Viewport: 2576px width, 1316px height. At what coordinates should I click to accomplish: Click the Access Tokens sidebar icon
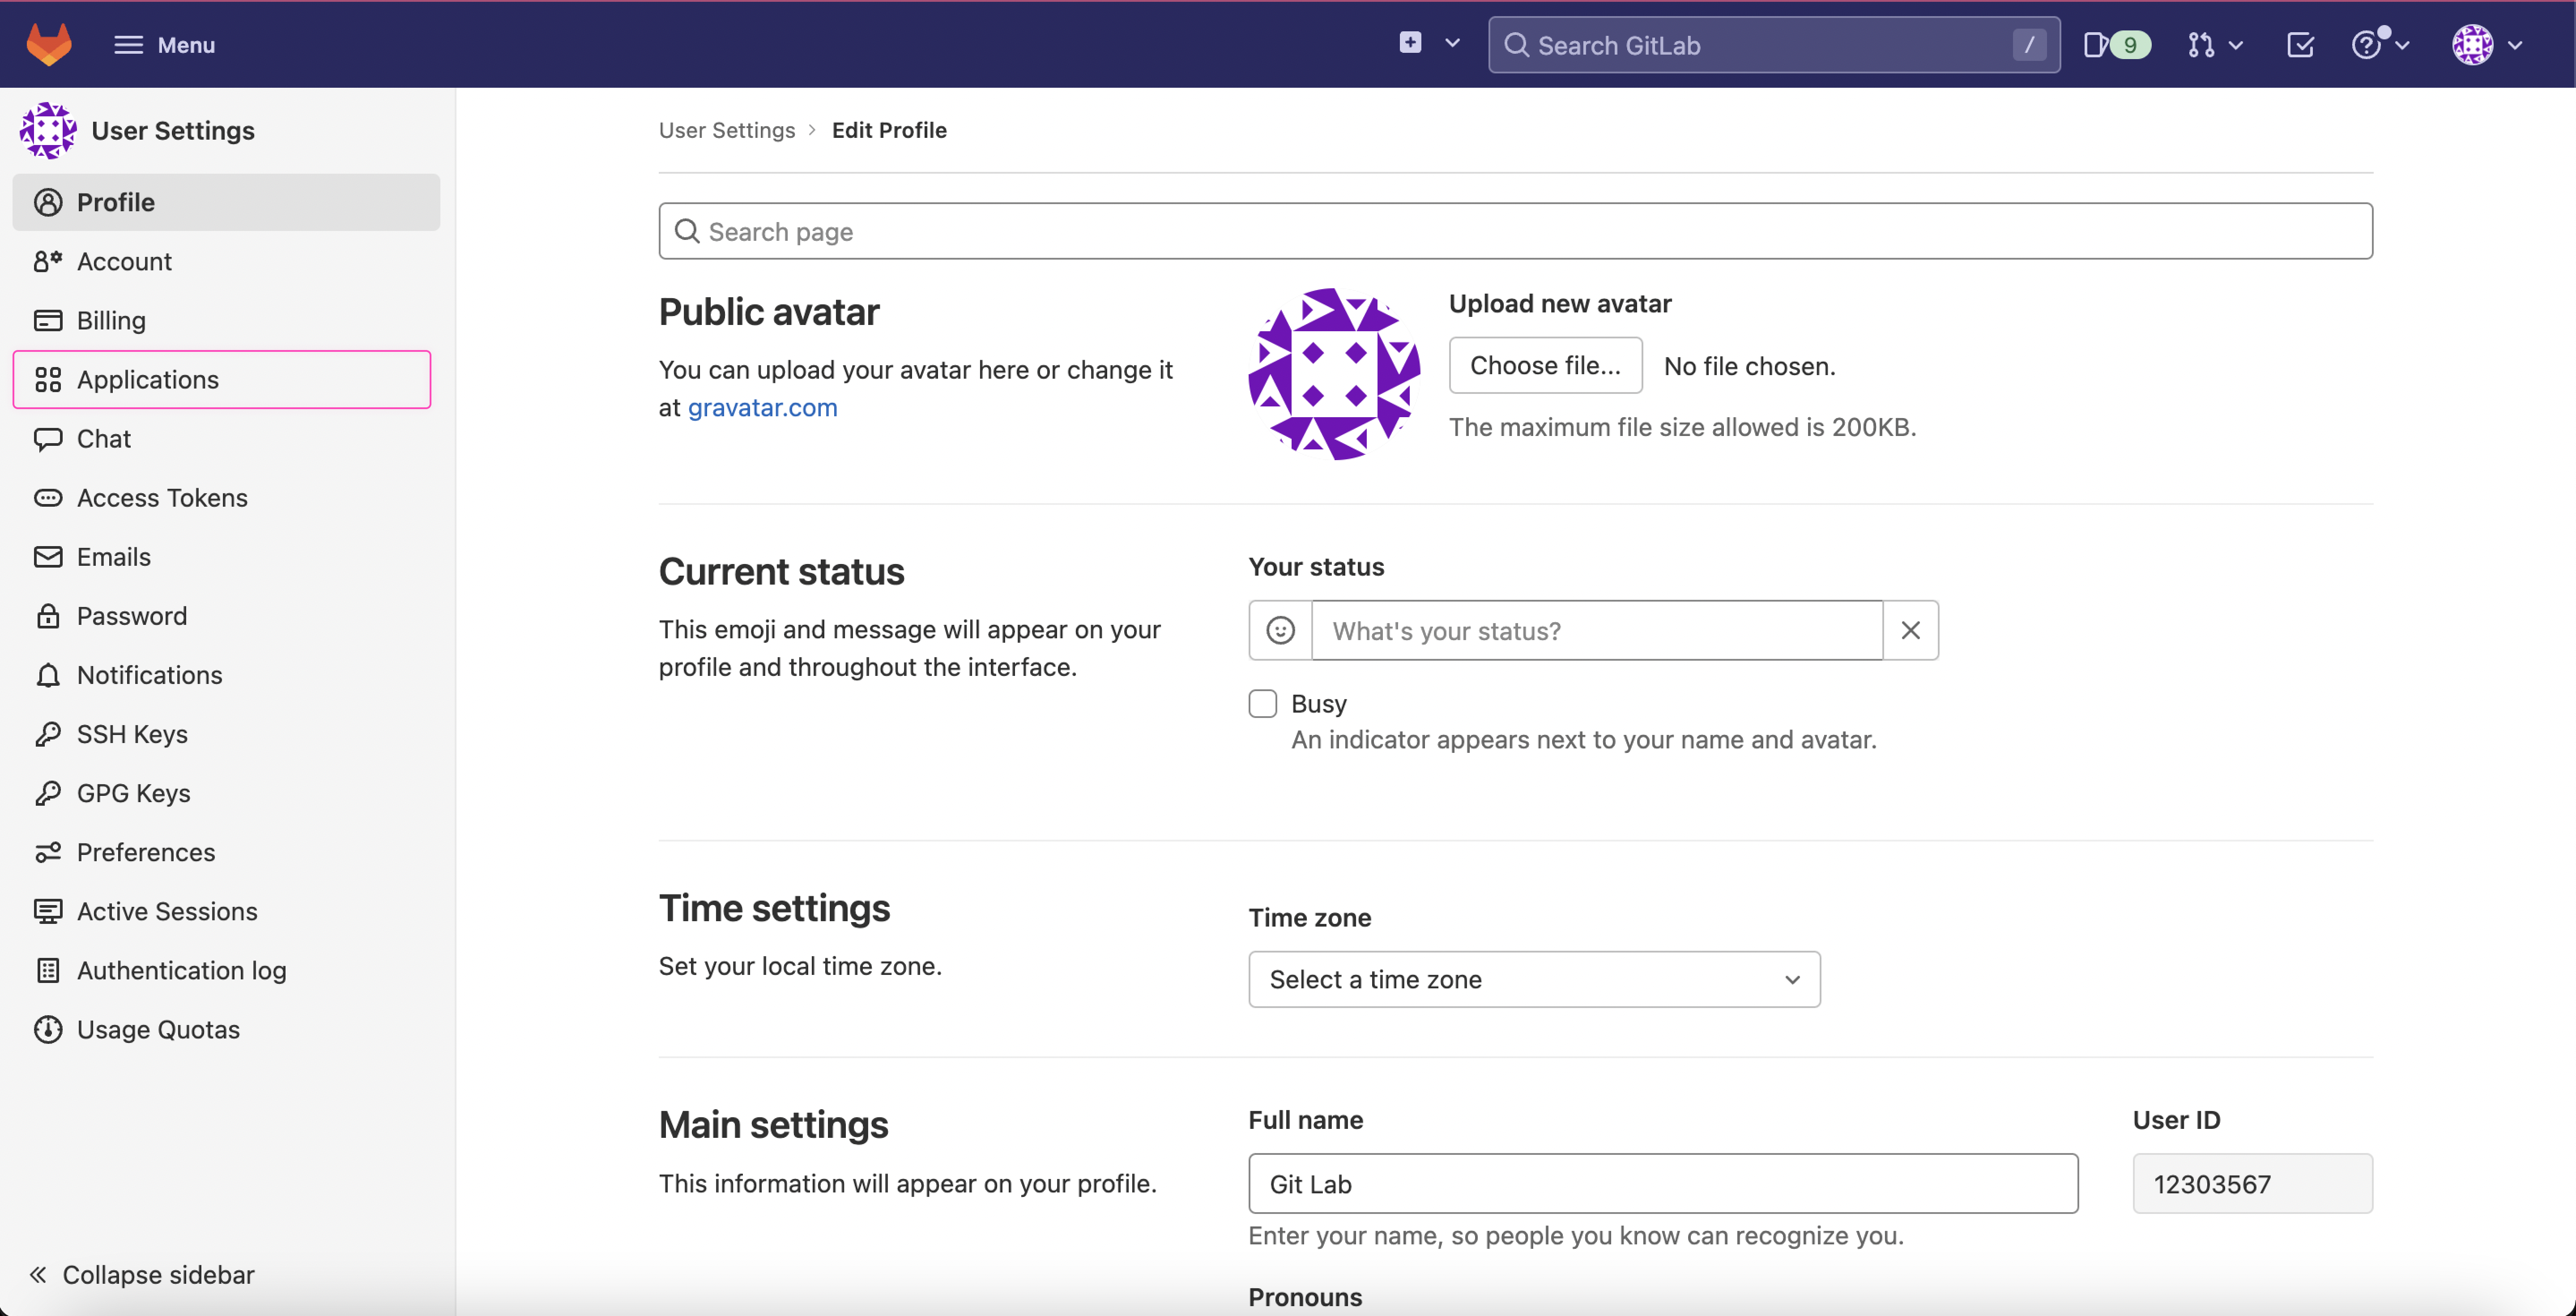[x=49, y=497]
